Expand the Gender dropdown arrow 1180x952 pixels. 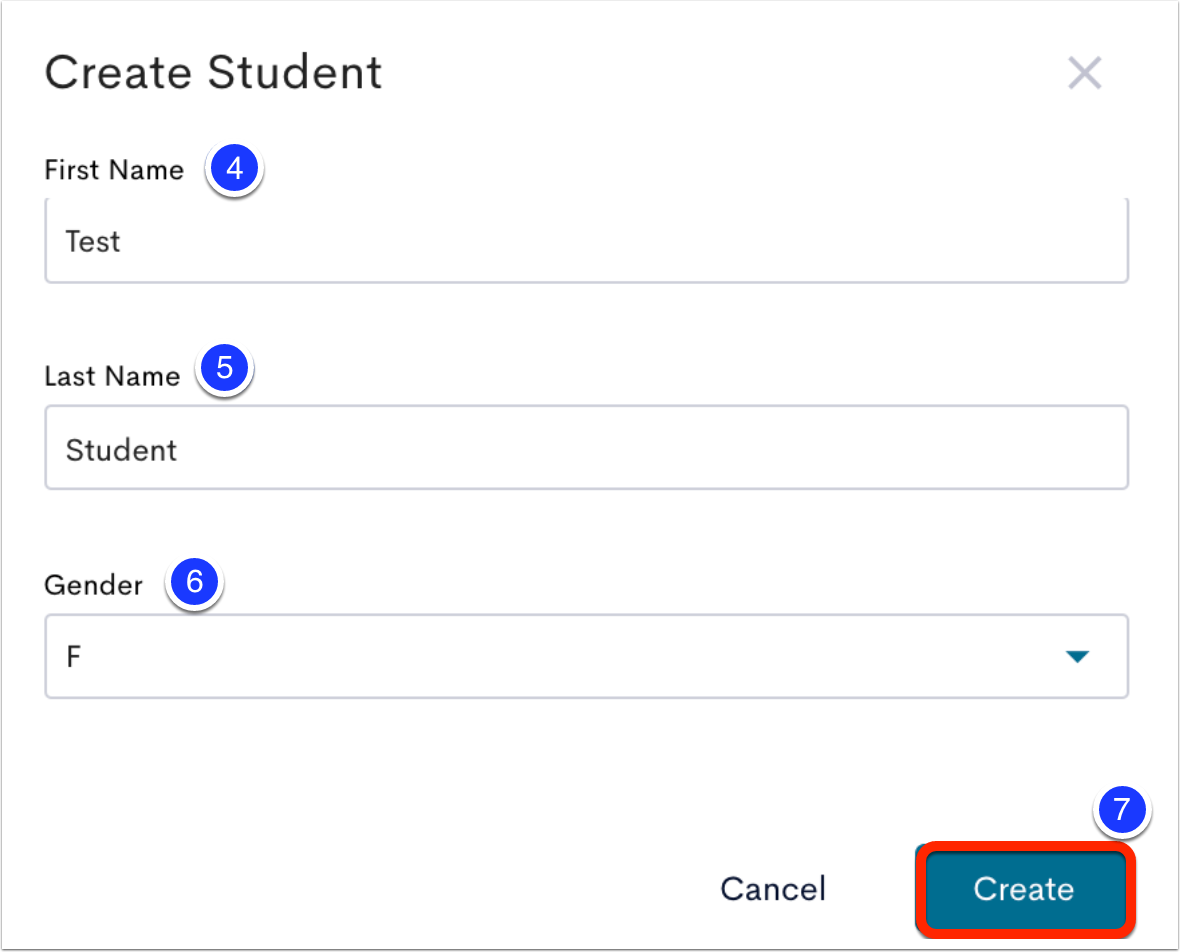[1078, 656]
